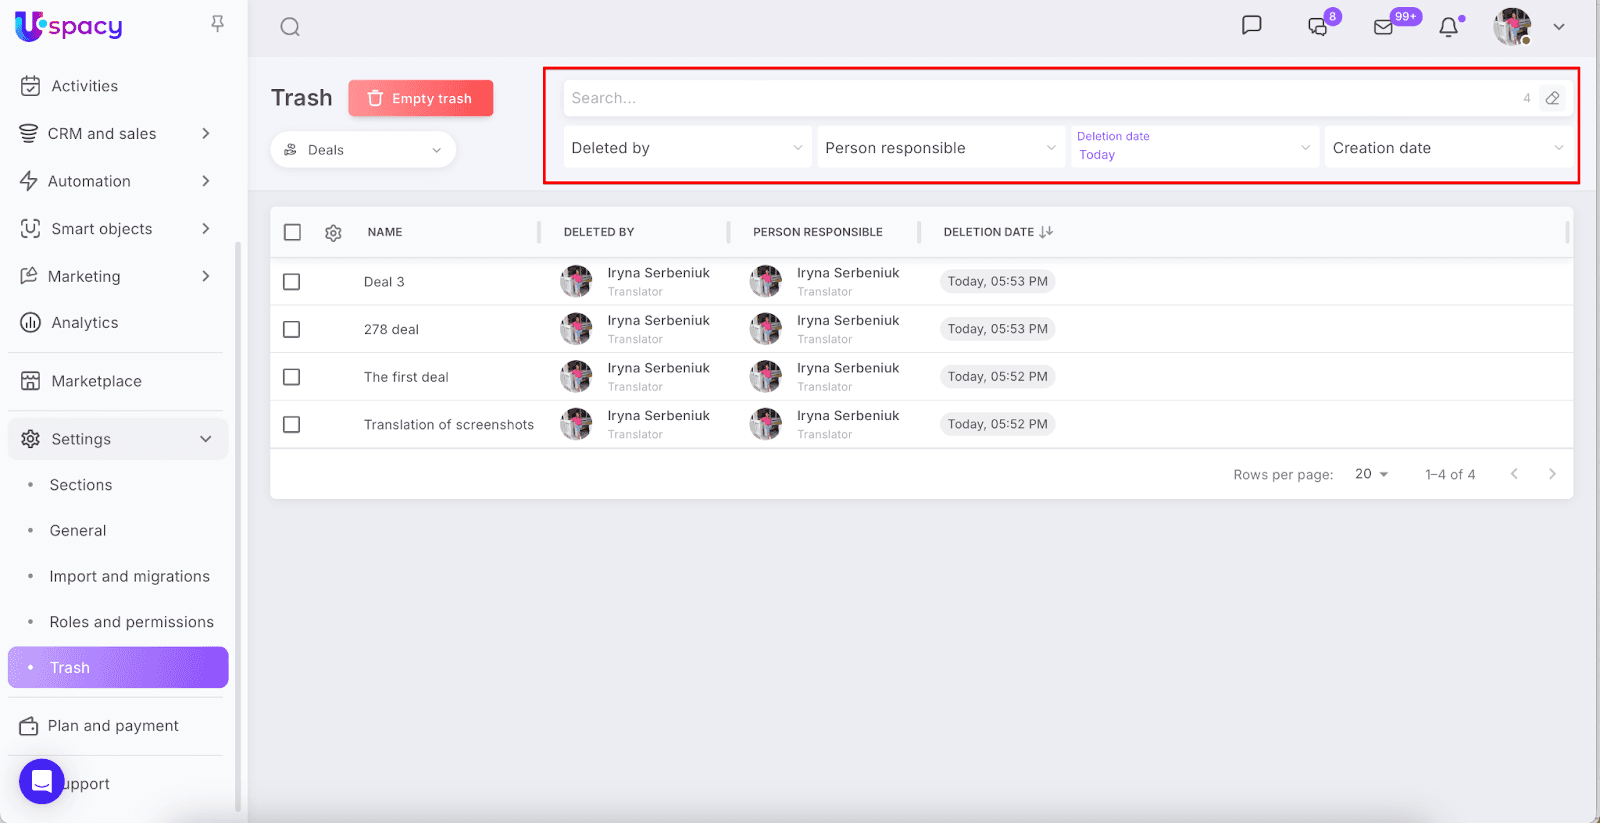The width and height of the screenshot is (1600, 823).
Task: Clear filters with the eraser icon
Action: pyautogui.click(x=1552, y=98)
